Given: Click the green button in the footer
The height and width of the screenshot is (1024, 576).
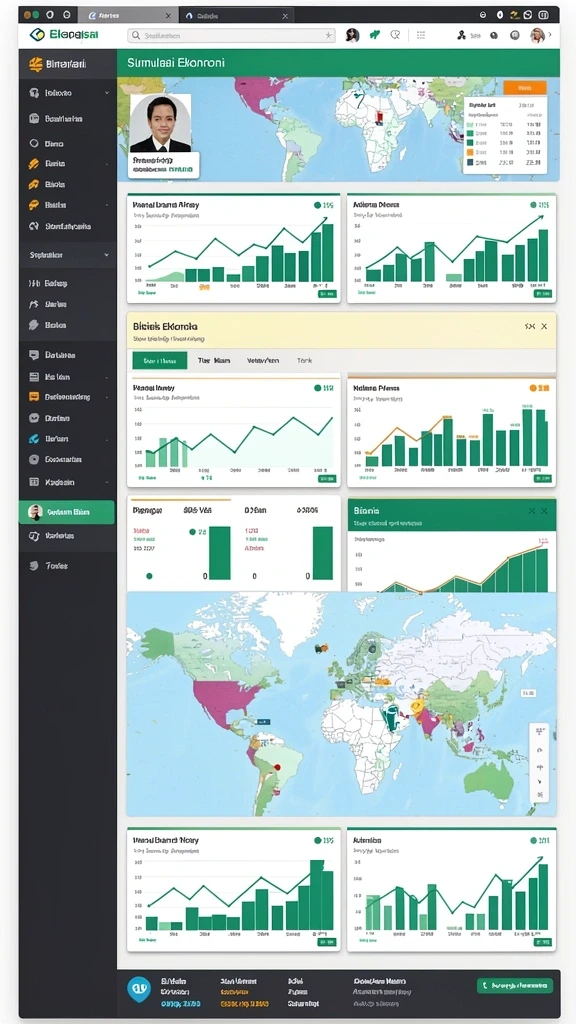Looking at the screenshot, I should [x=515, y=985].
